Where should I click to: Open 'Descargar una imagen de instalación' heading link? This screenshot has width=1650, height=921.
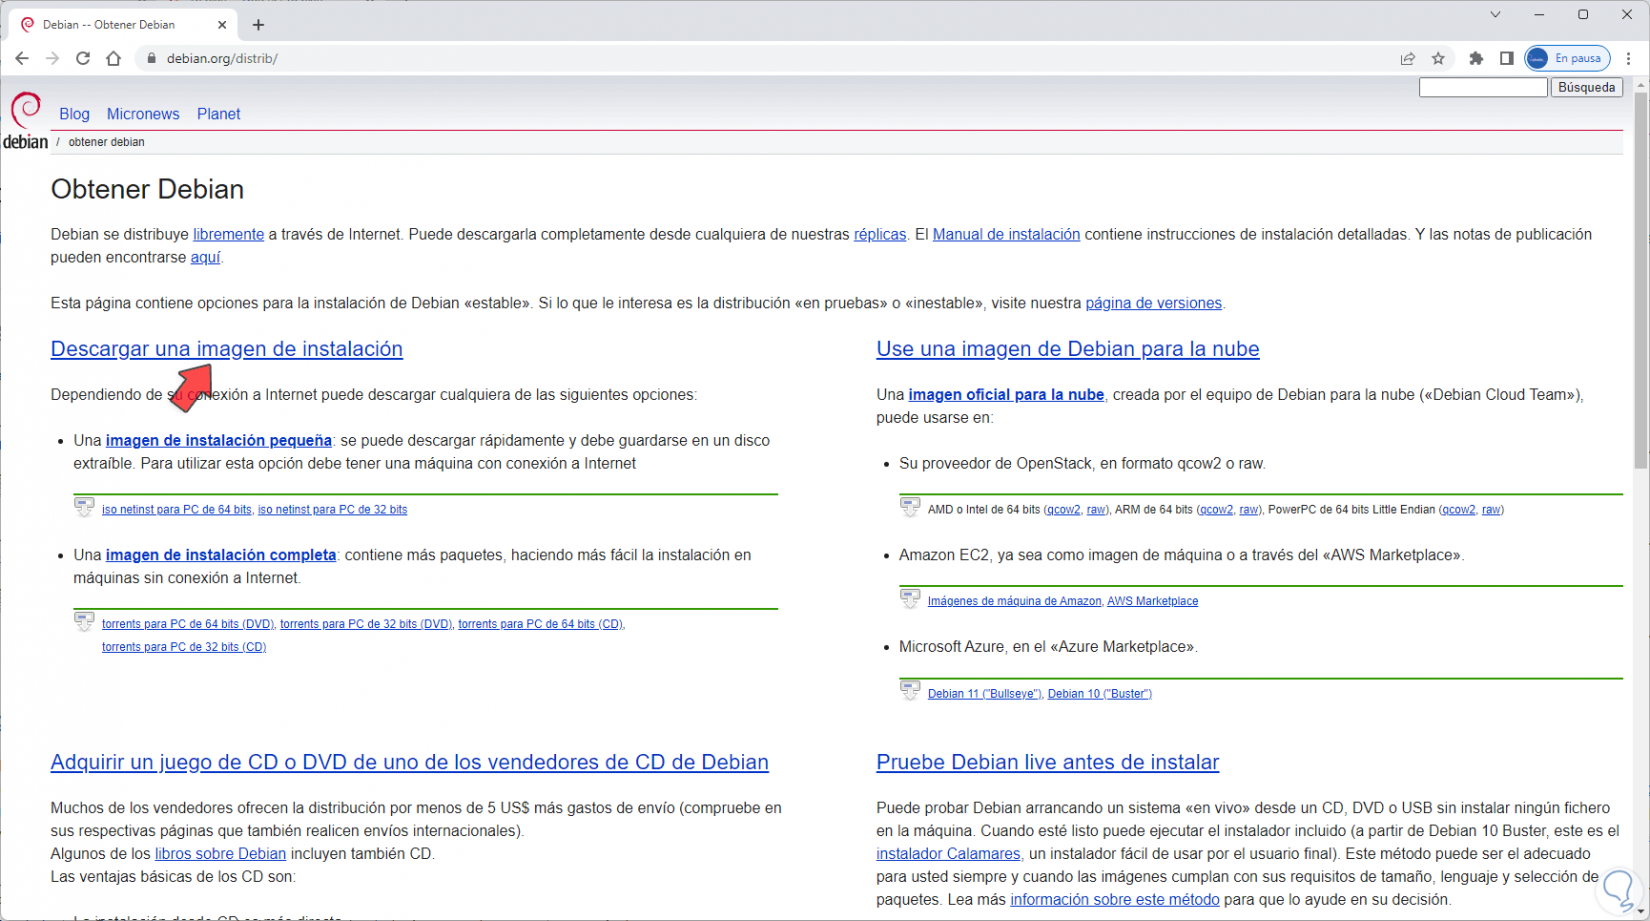point(227,349)
